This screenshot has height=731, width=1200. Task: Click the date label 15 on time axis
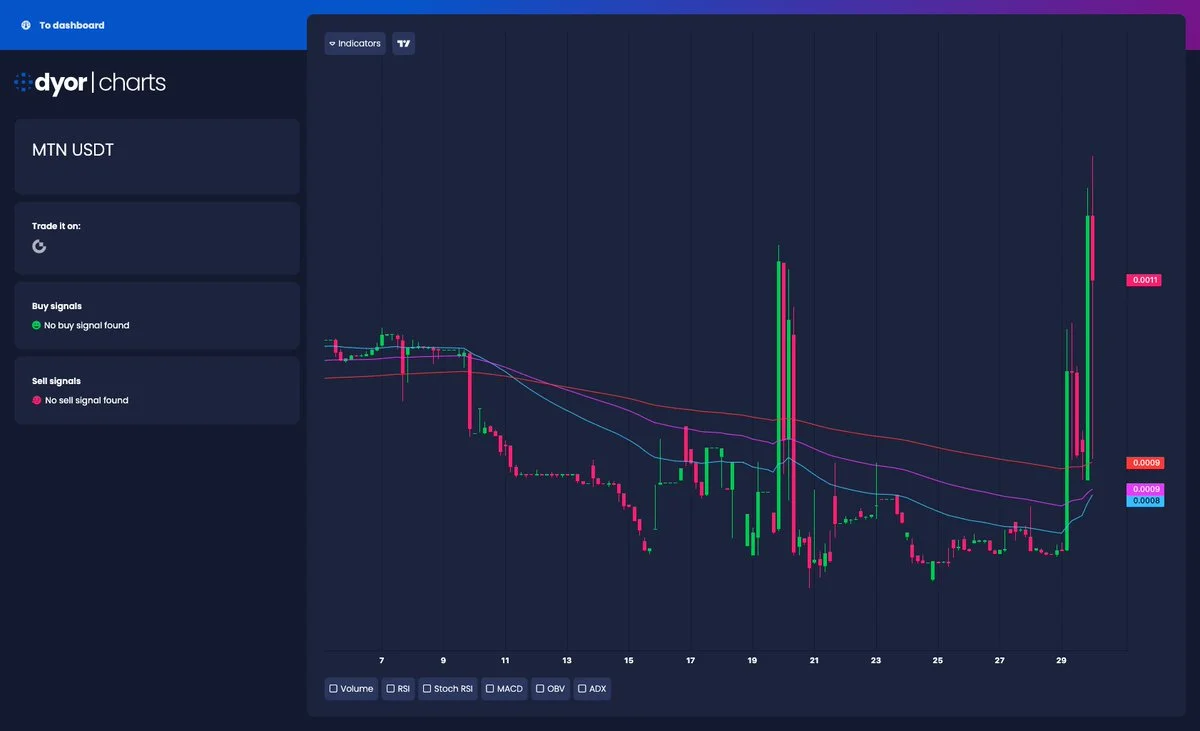point(629,661)
